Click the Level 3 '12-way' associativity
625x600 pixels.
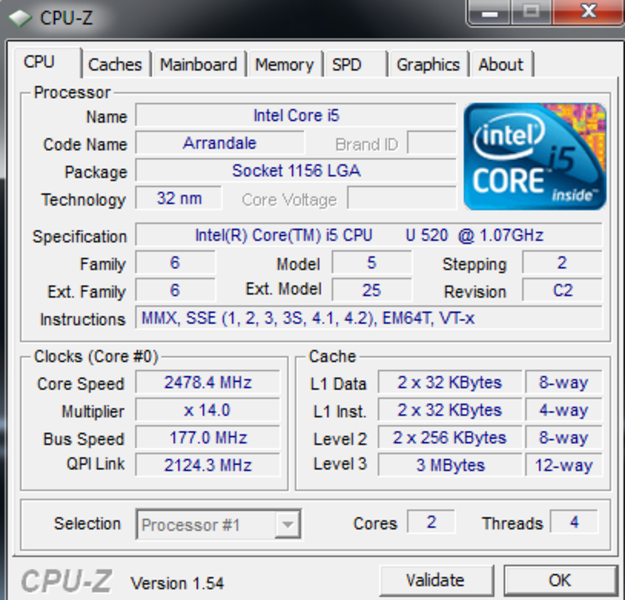pyautogui.click(x=564, y=465)
